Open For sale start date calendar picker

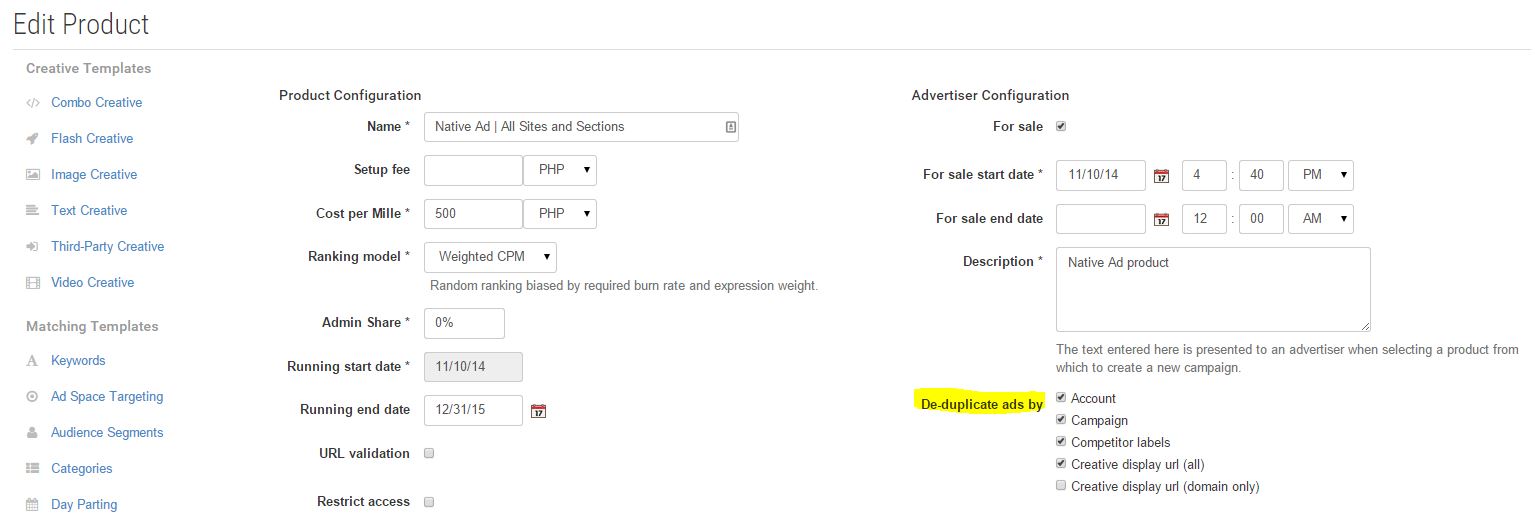coord(1161,176)
